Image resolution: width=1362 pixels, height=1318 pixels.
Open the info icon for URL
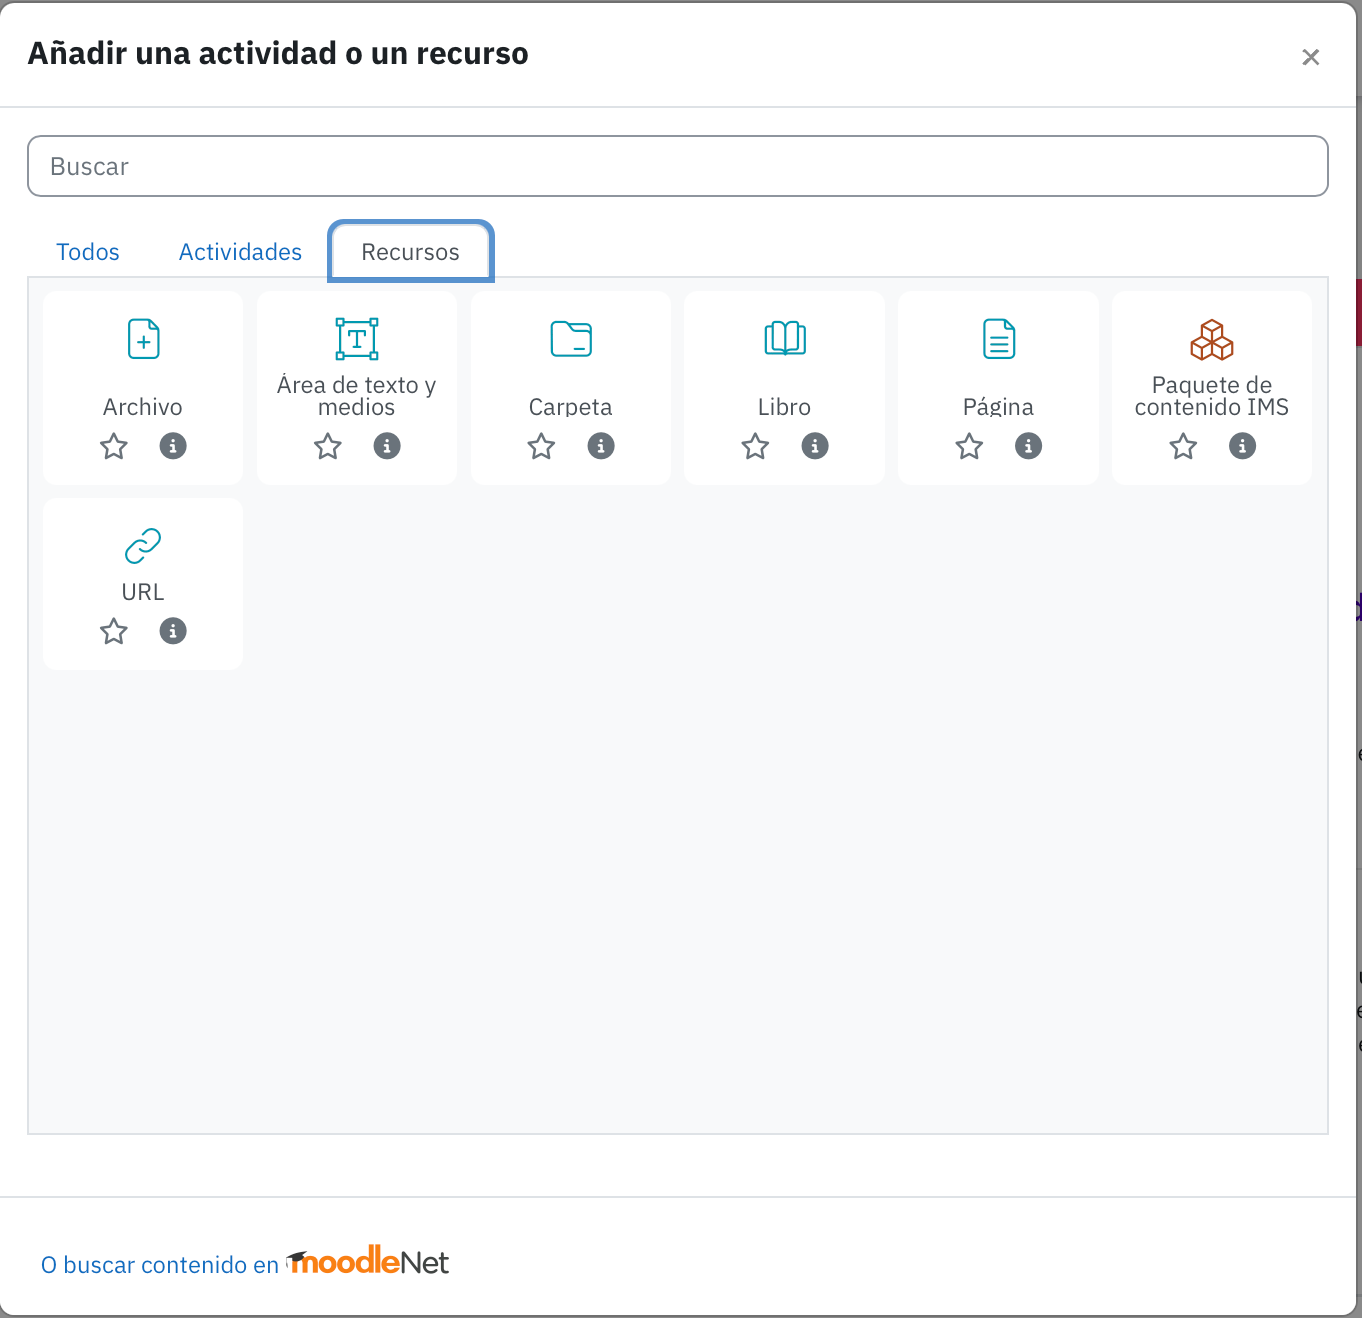point(173,631)
